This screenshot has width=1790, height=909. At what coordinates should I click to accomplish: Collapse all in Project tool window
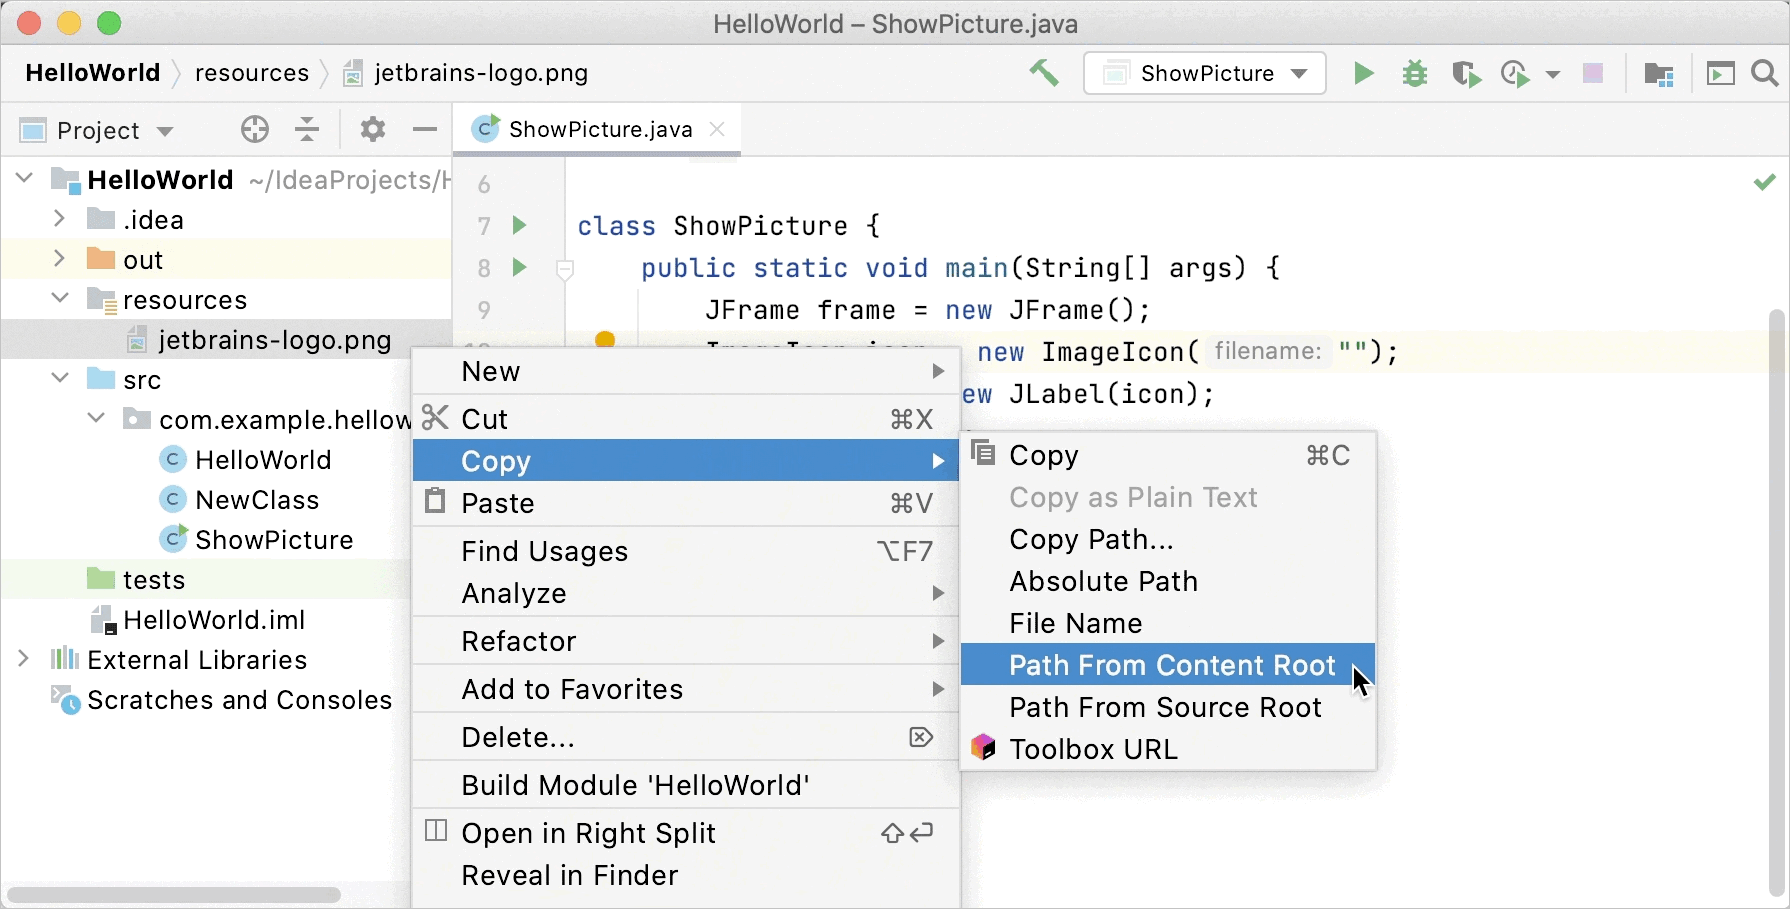pyautogui.click(x=307, y=129)
